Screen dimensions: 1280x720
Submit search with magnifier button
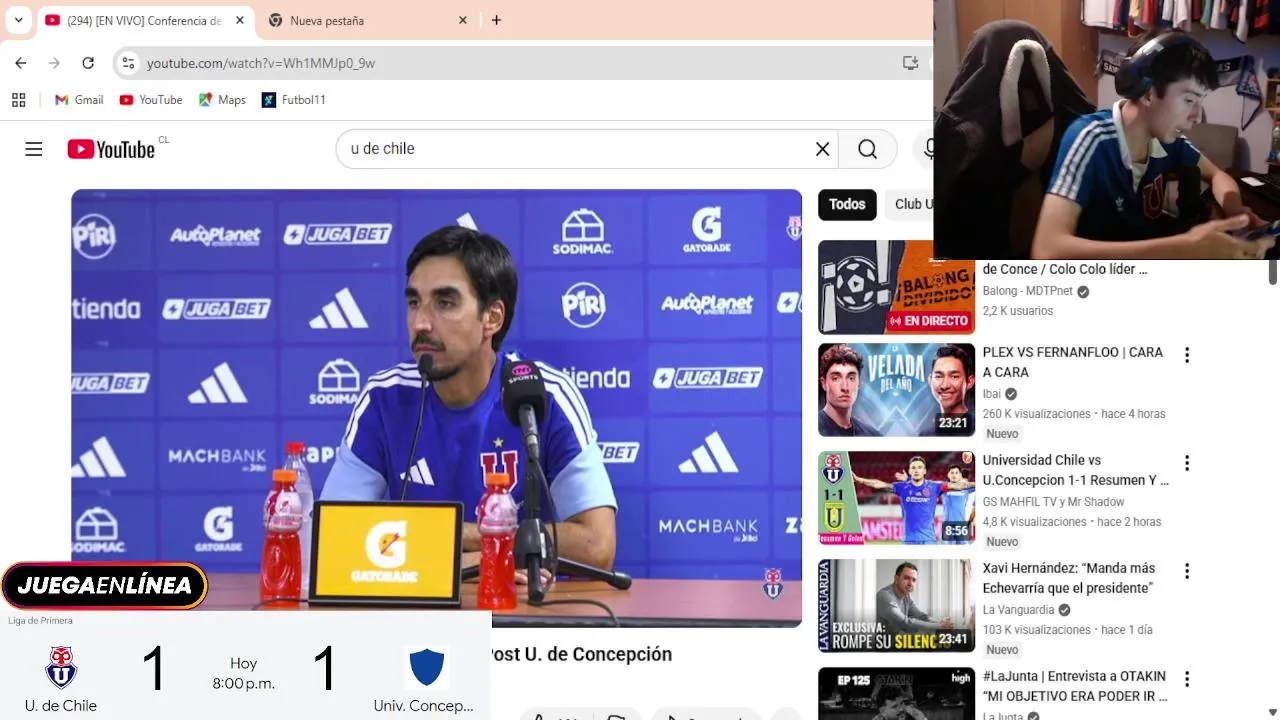[867, 149]
